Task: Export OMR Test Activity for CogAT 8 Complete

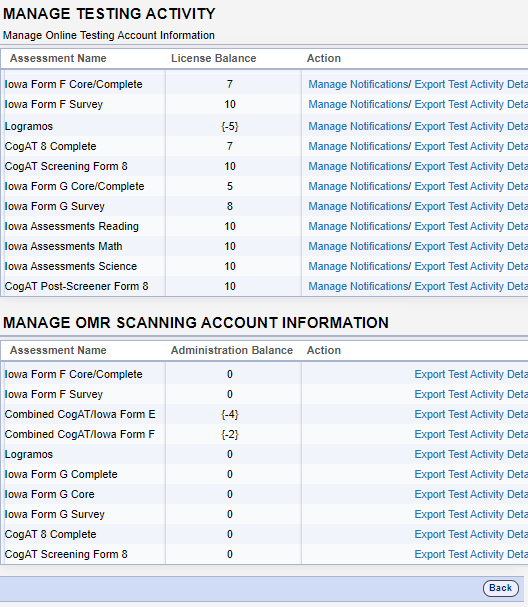Action: pyautogui.click(x=471, y=535)
